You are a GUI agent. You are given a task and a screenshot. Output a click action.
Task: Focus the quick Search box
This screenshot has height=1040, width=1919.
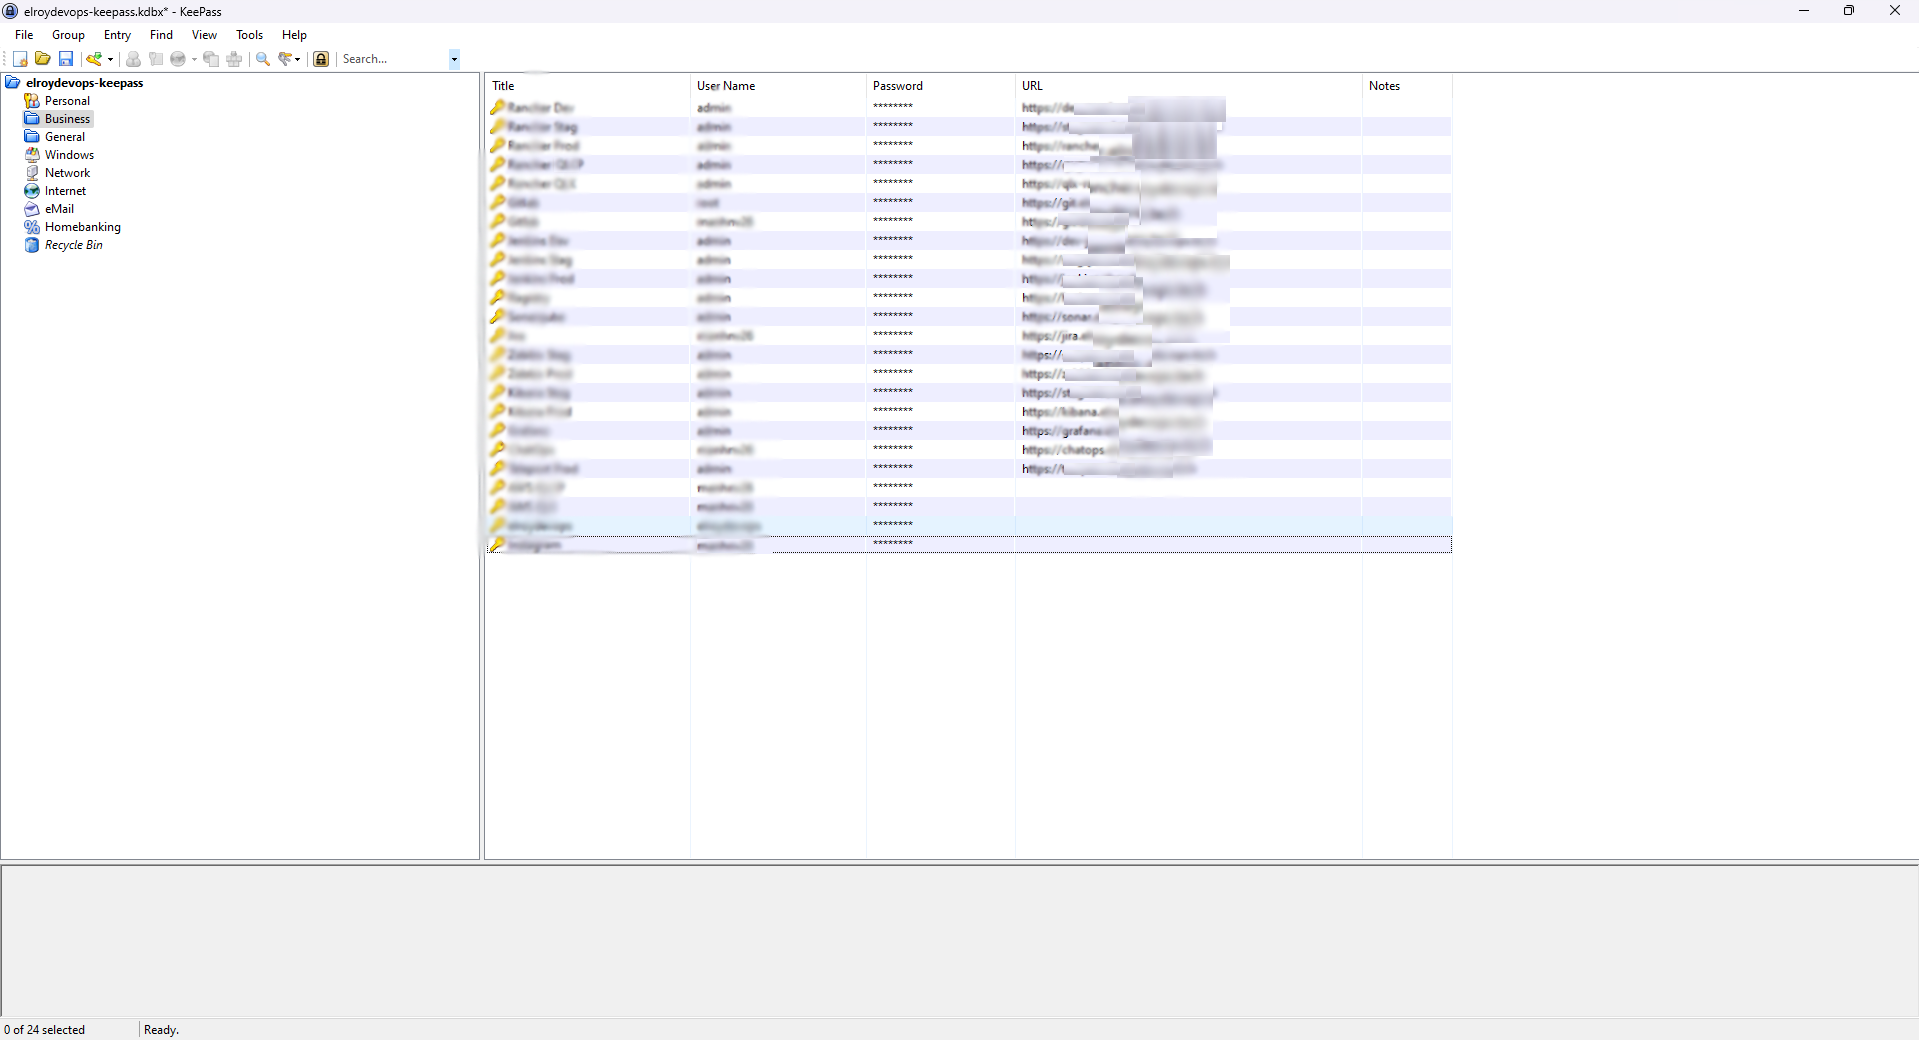pyautogui.click(x=394, y=59)
